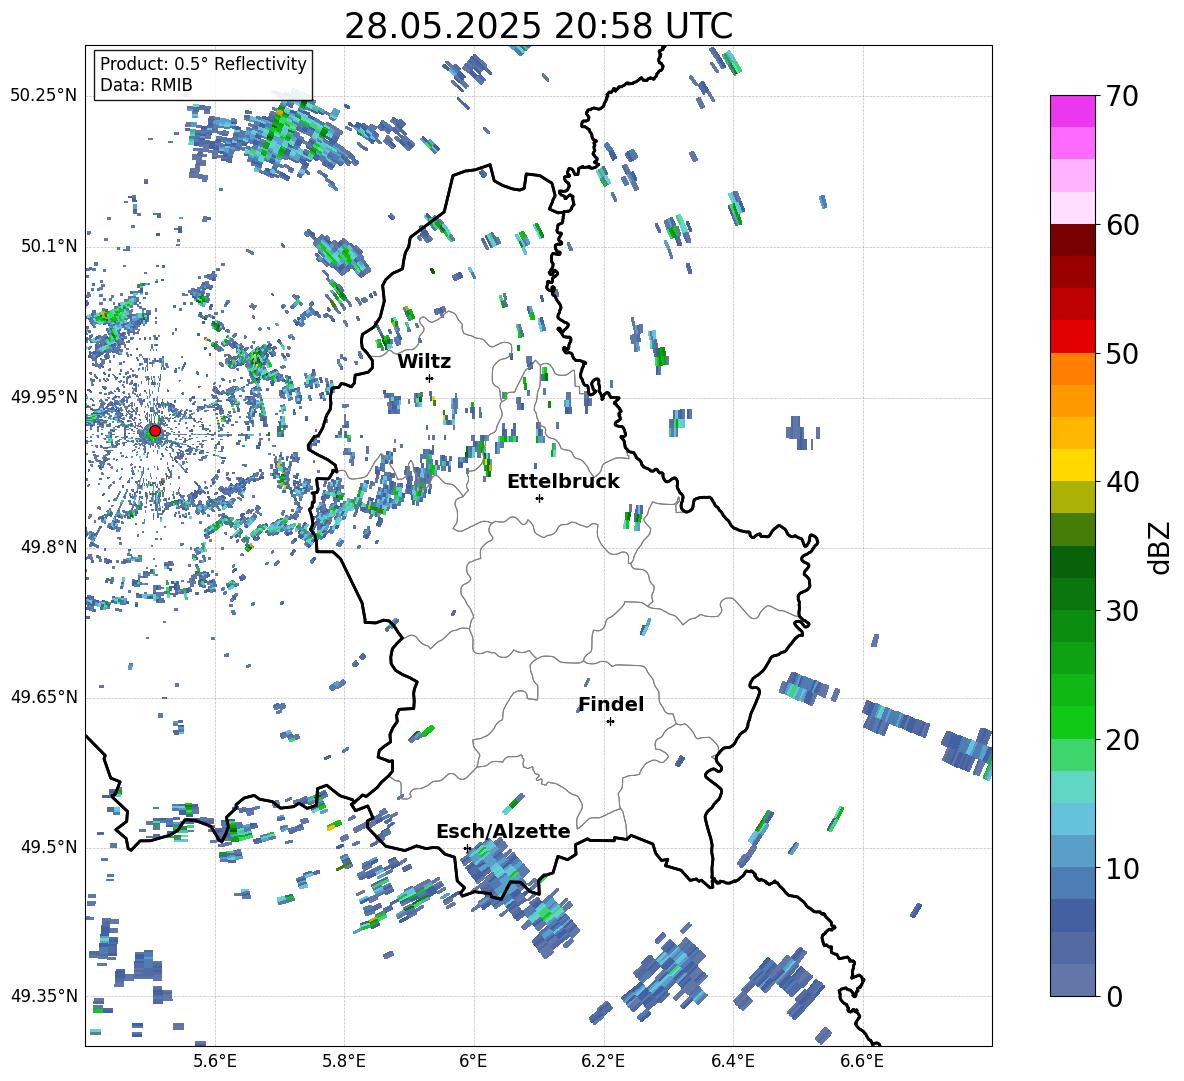The height and width of the screenshot is (1081, 1184).
Task: Click the 'Product: 0.5° Reflectivity' text
Action: 203,64
